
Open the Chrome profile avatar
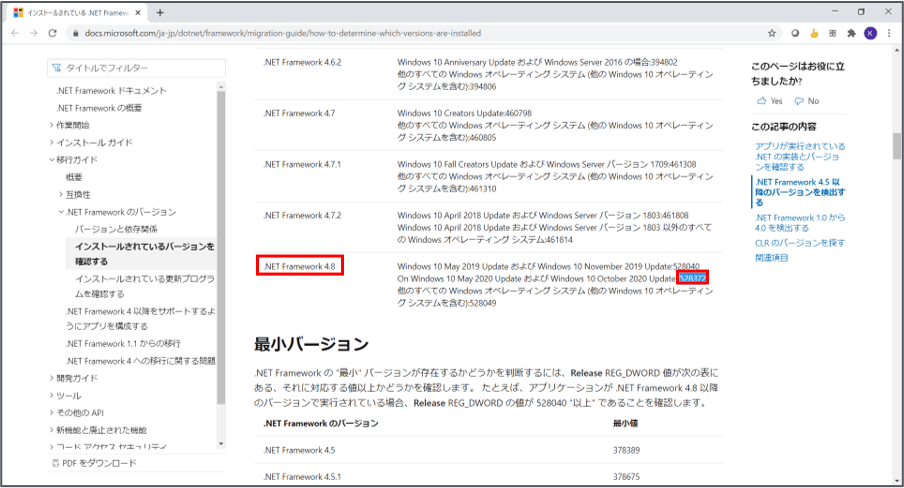click(870, 33)
